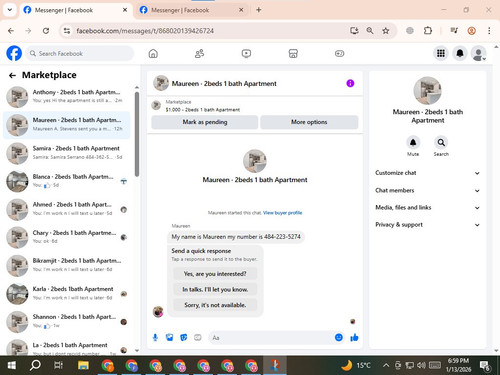
Task: Expand the Customize chat section
Action: (x=427, y=173)
